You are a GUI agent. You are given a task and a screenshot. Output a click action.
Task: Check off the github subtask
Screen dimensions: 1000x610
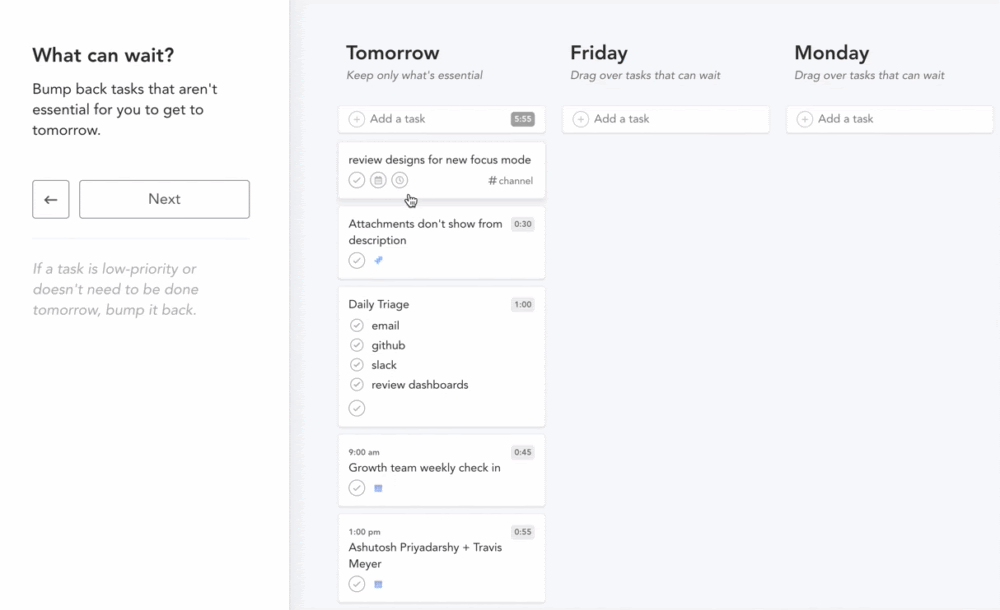click(357, 345)
